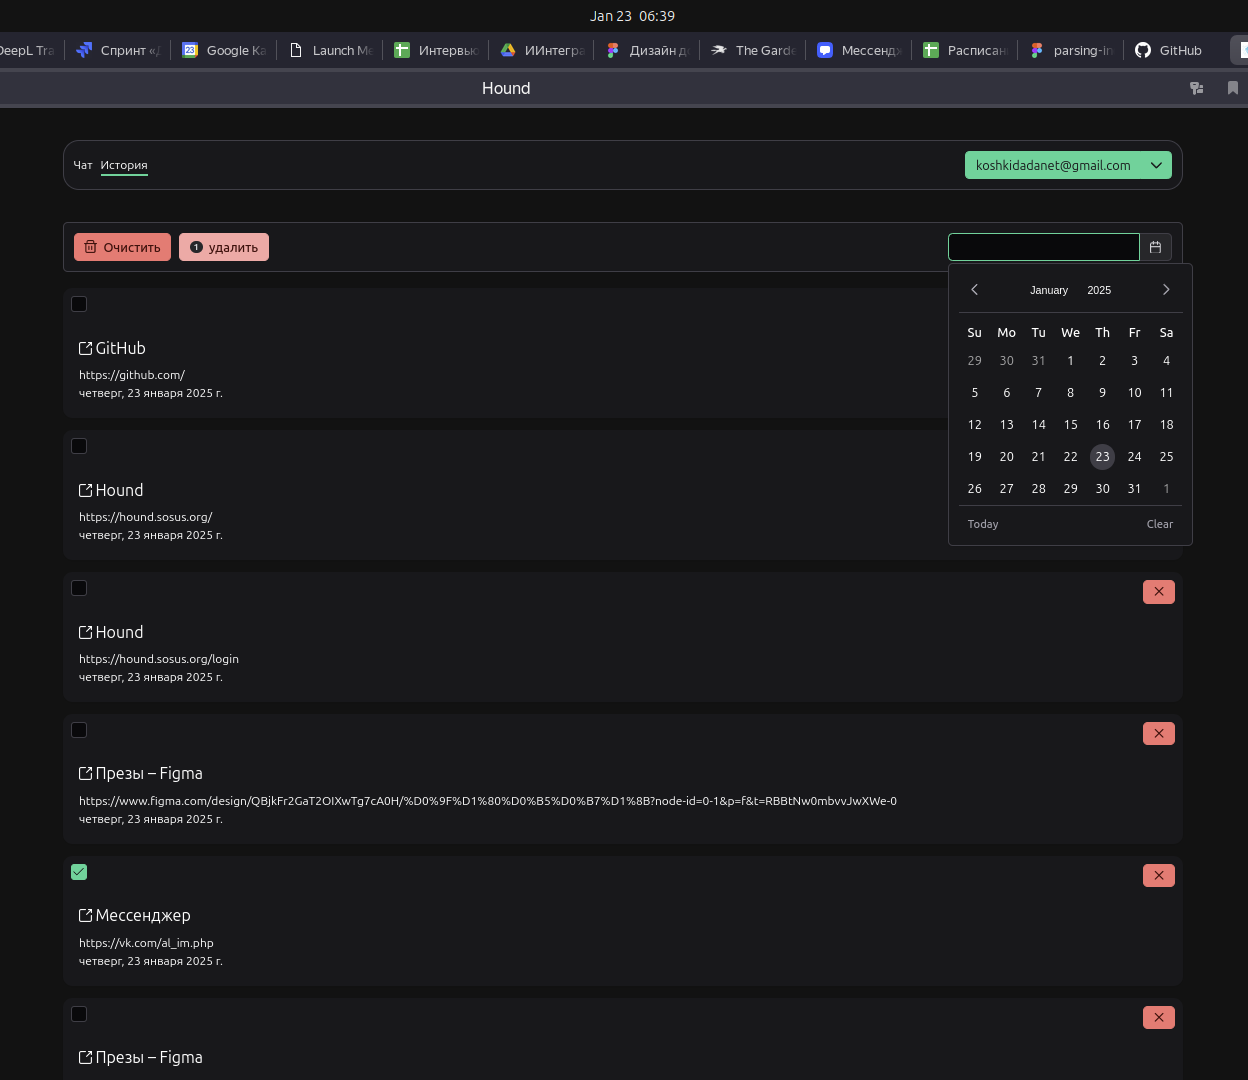
Task: Click the extensions icon beside the bookmark
Action: (x=1196, y=88)
